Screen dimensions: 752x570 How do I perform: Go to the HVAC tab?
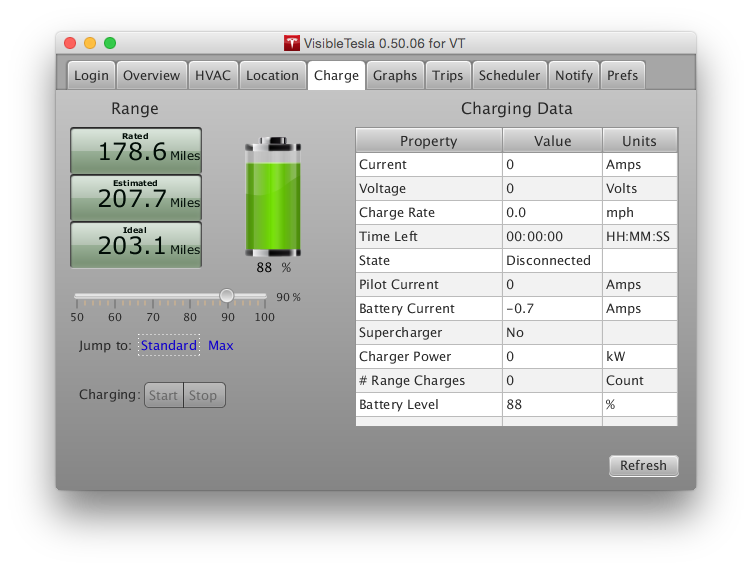coord(213,75)
